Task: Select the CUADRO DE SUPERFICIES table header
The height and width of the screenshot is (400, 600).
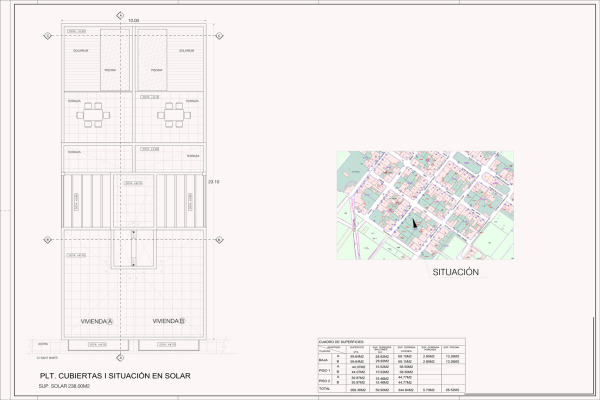Action: click(342, 341)
